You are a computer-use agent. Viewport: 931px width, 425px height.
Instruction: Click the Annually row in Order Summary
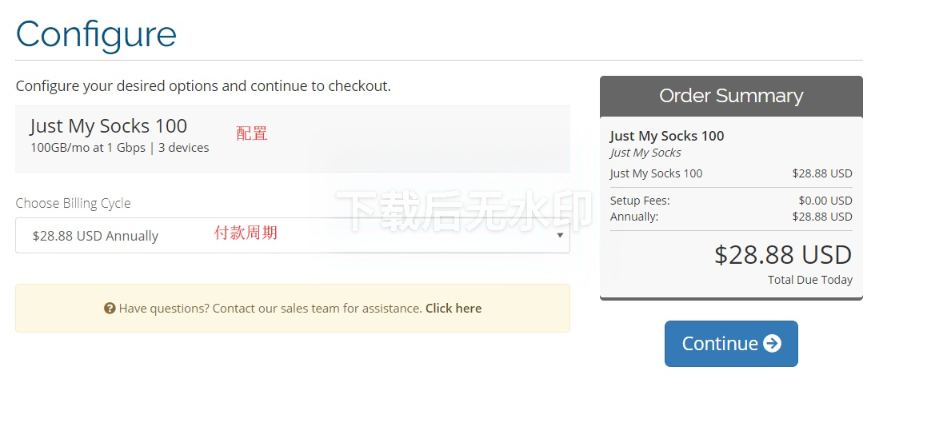pos(634,216)
